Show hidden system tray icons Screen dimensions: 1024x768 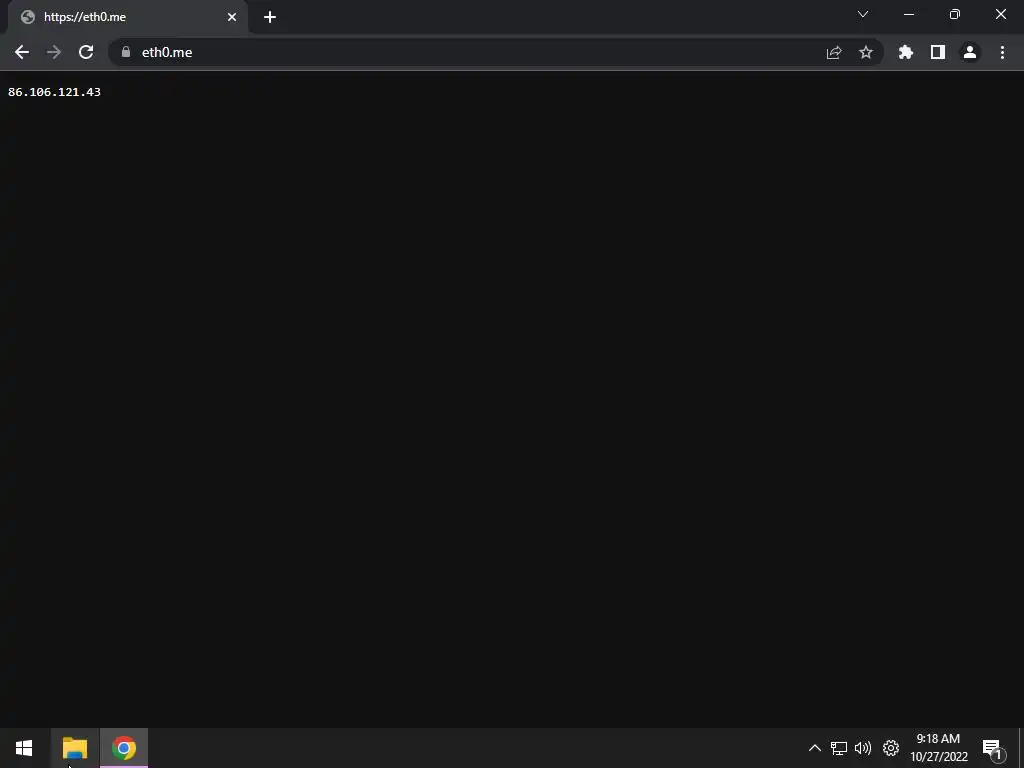pyautogui.click(x=814, y=748)
